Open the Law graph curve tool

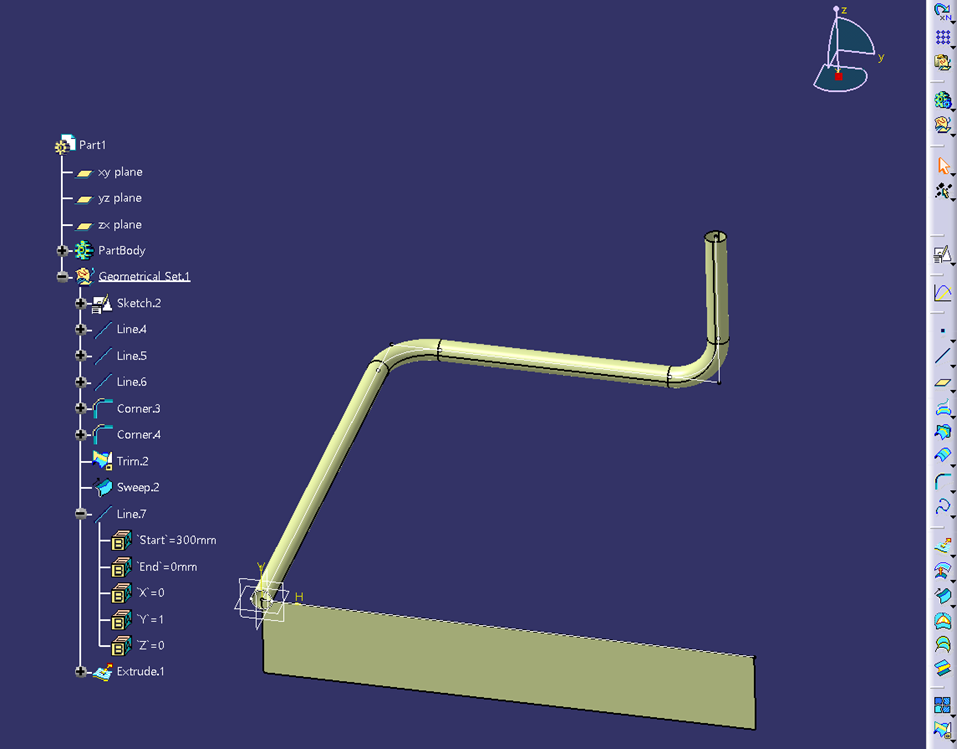(942, 293)
